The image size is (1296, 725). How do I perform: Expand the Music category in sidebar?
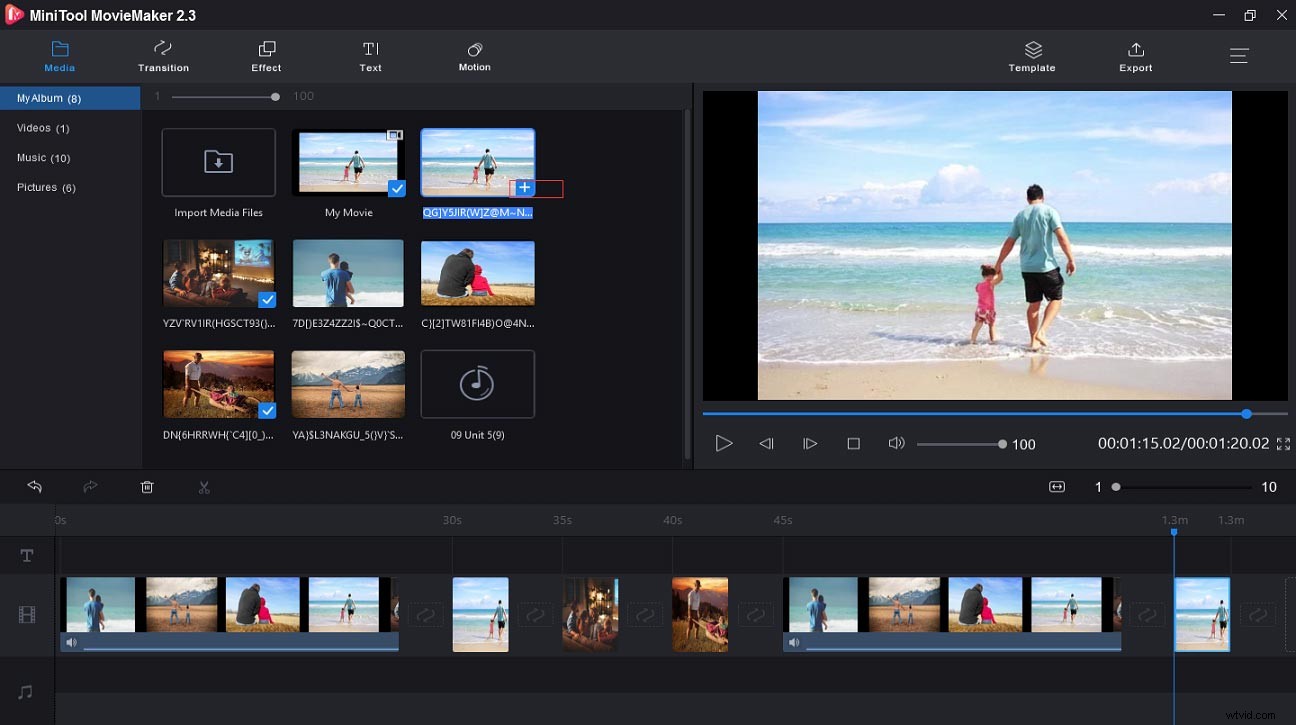pyautogui.click(x=44, y=158)
